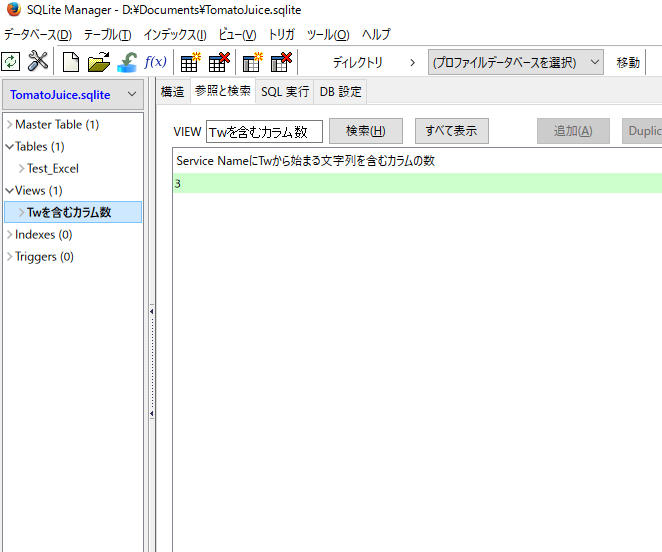Switch to the 構造 tab

[x=173, y=92]
